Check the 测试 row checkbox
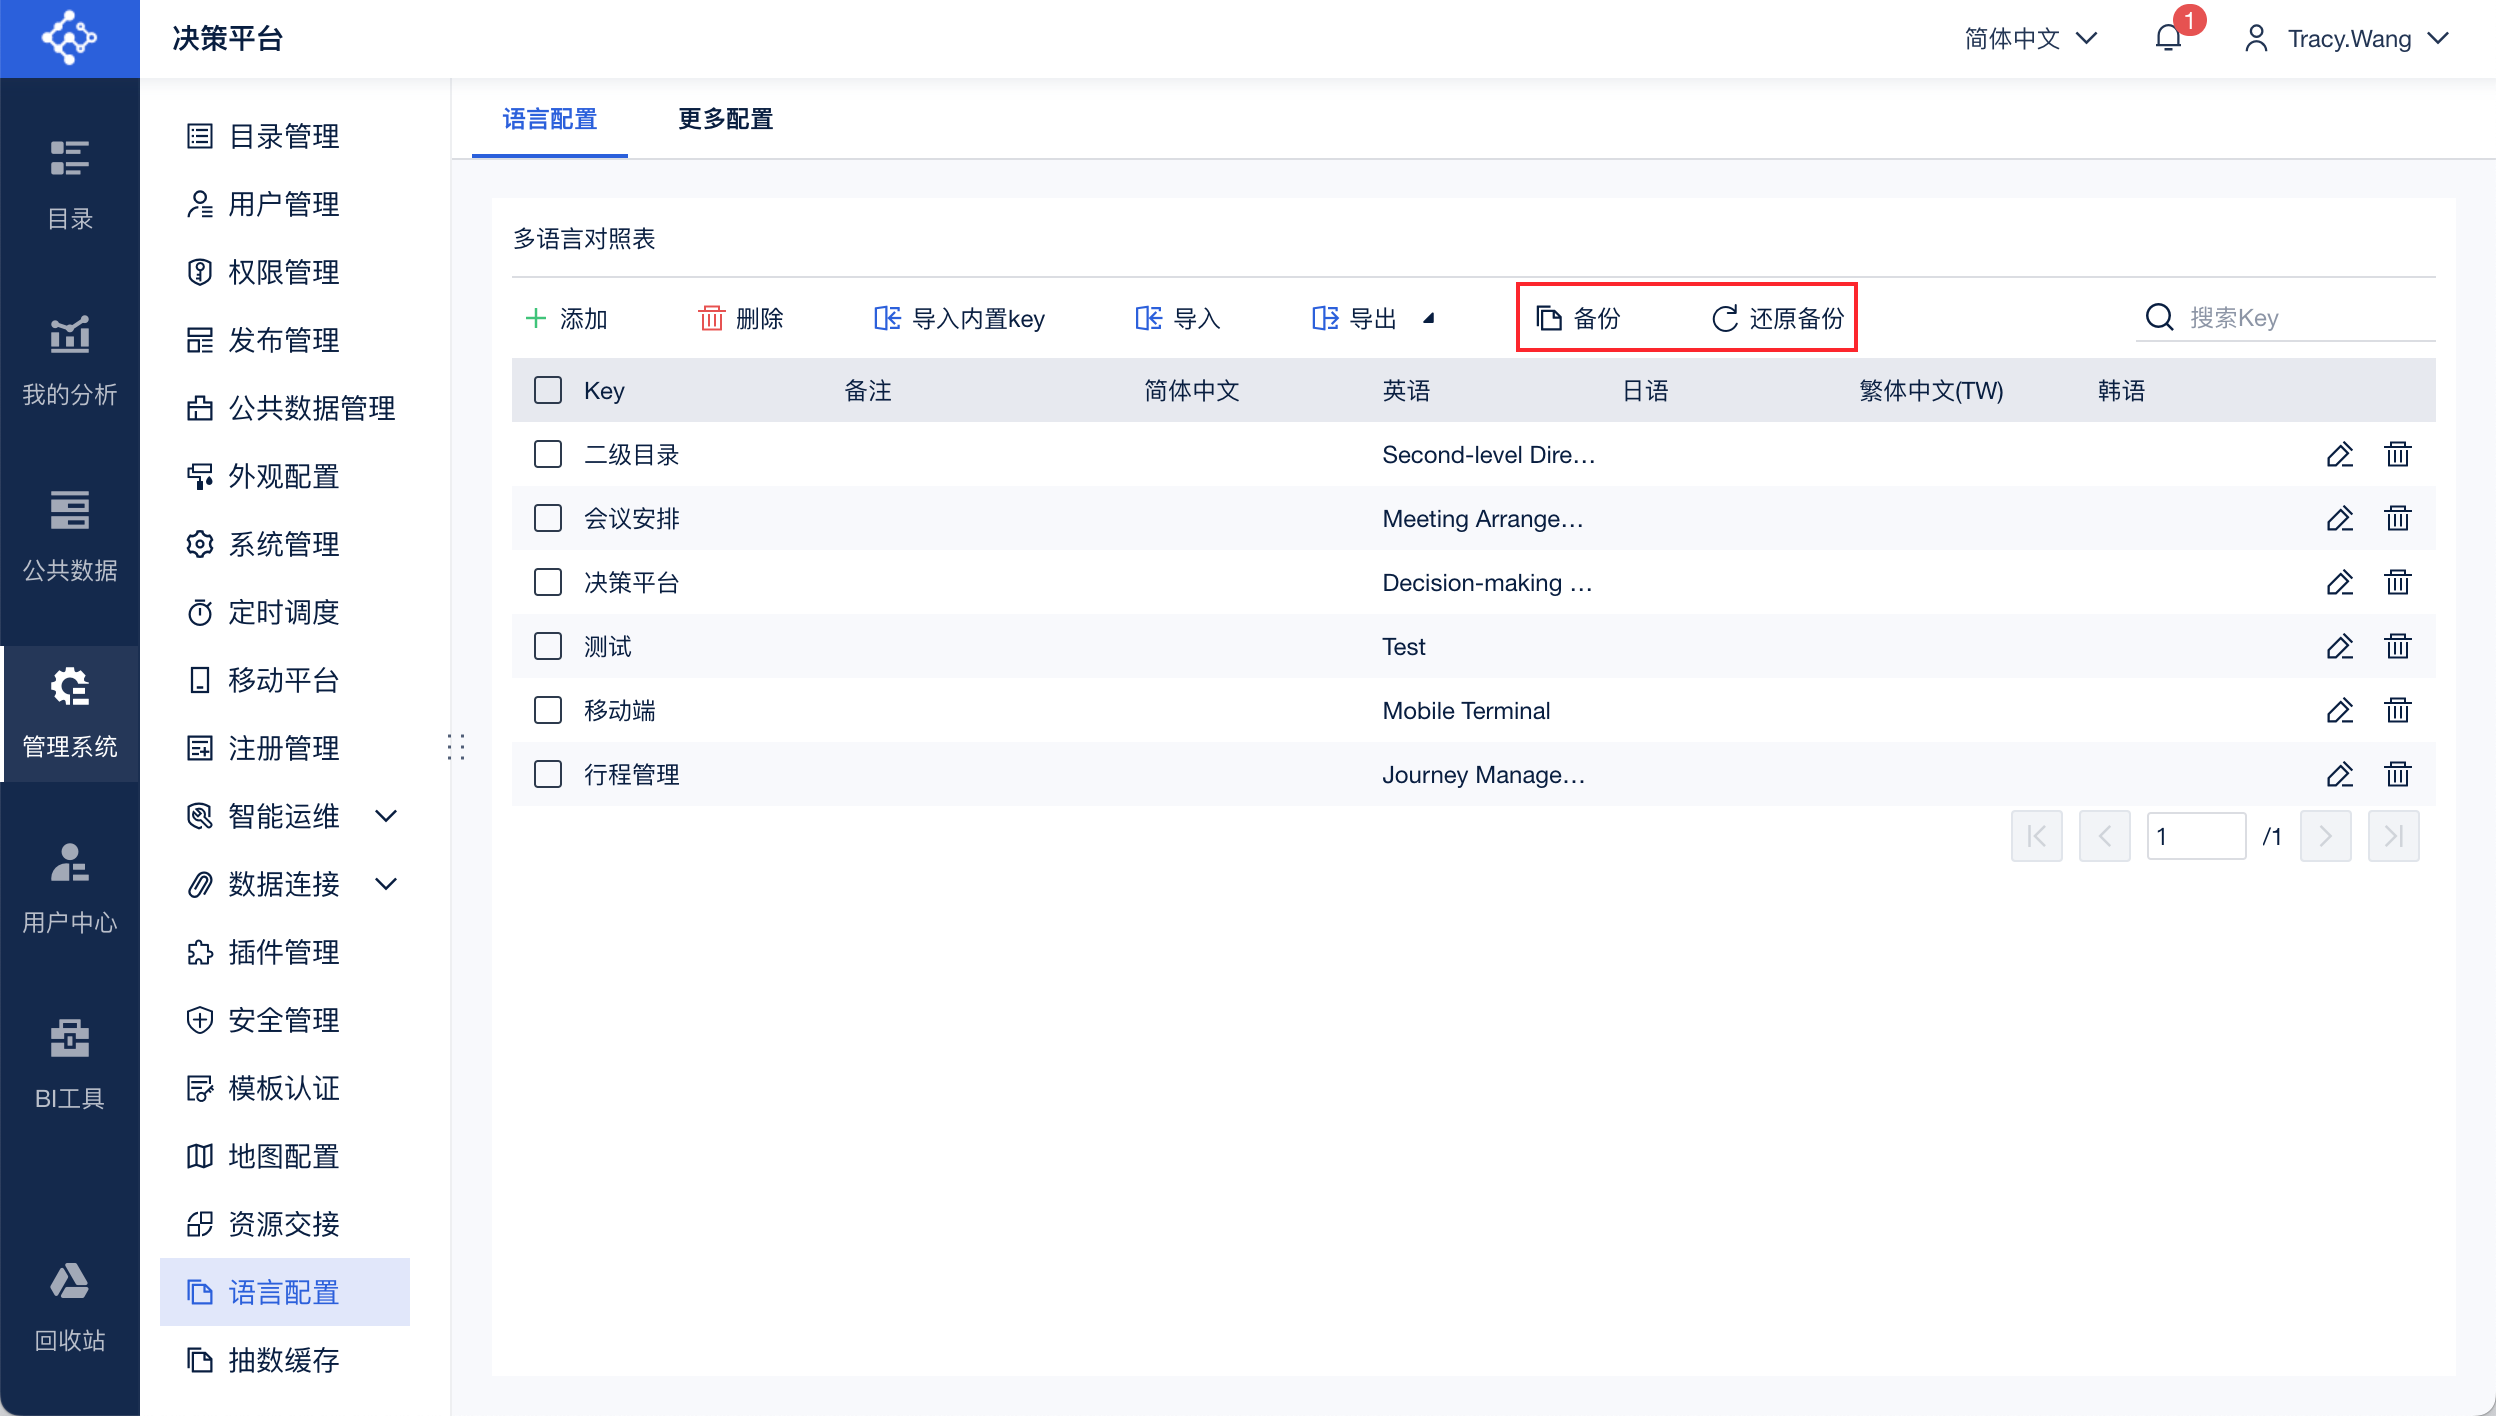The height and width of the screenshot is (1416, 2496). (548, 647)
